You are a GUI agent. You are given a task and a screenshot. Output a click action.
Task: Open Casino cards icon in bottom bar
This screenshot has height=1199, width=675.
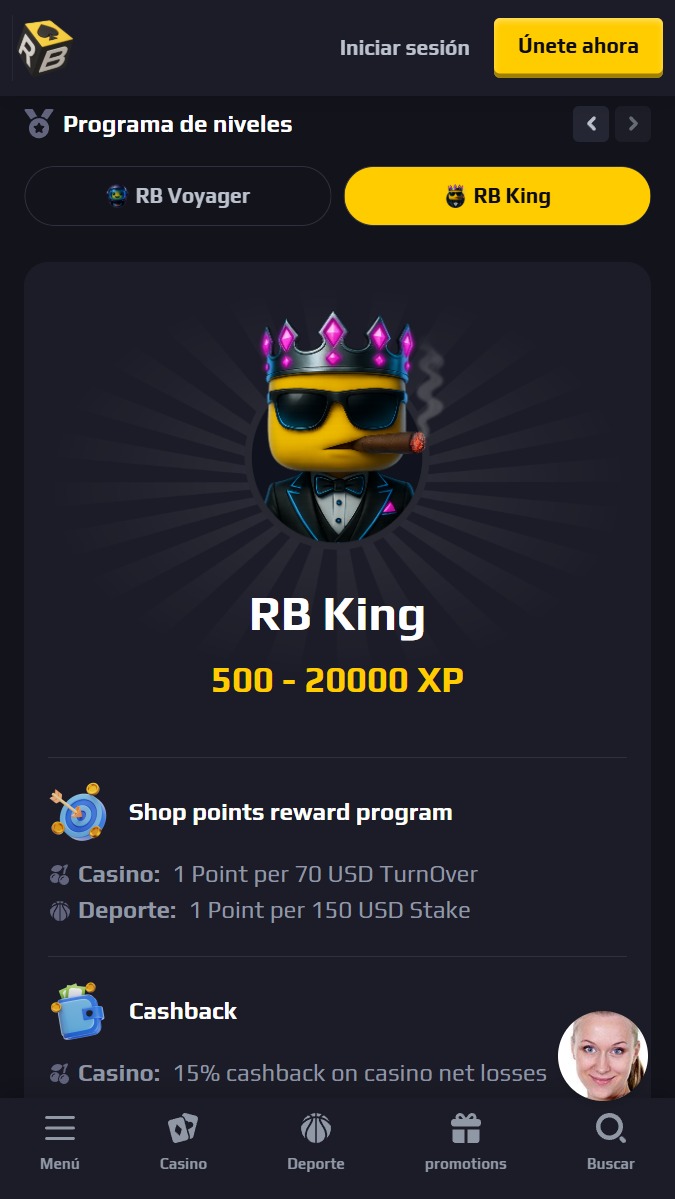[x=183, y=1128]
